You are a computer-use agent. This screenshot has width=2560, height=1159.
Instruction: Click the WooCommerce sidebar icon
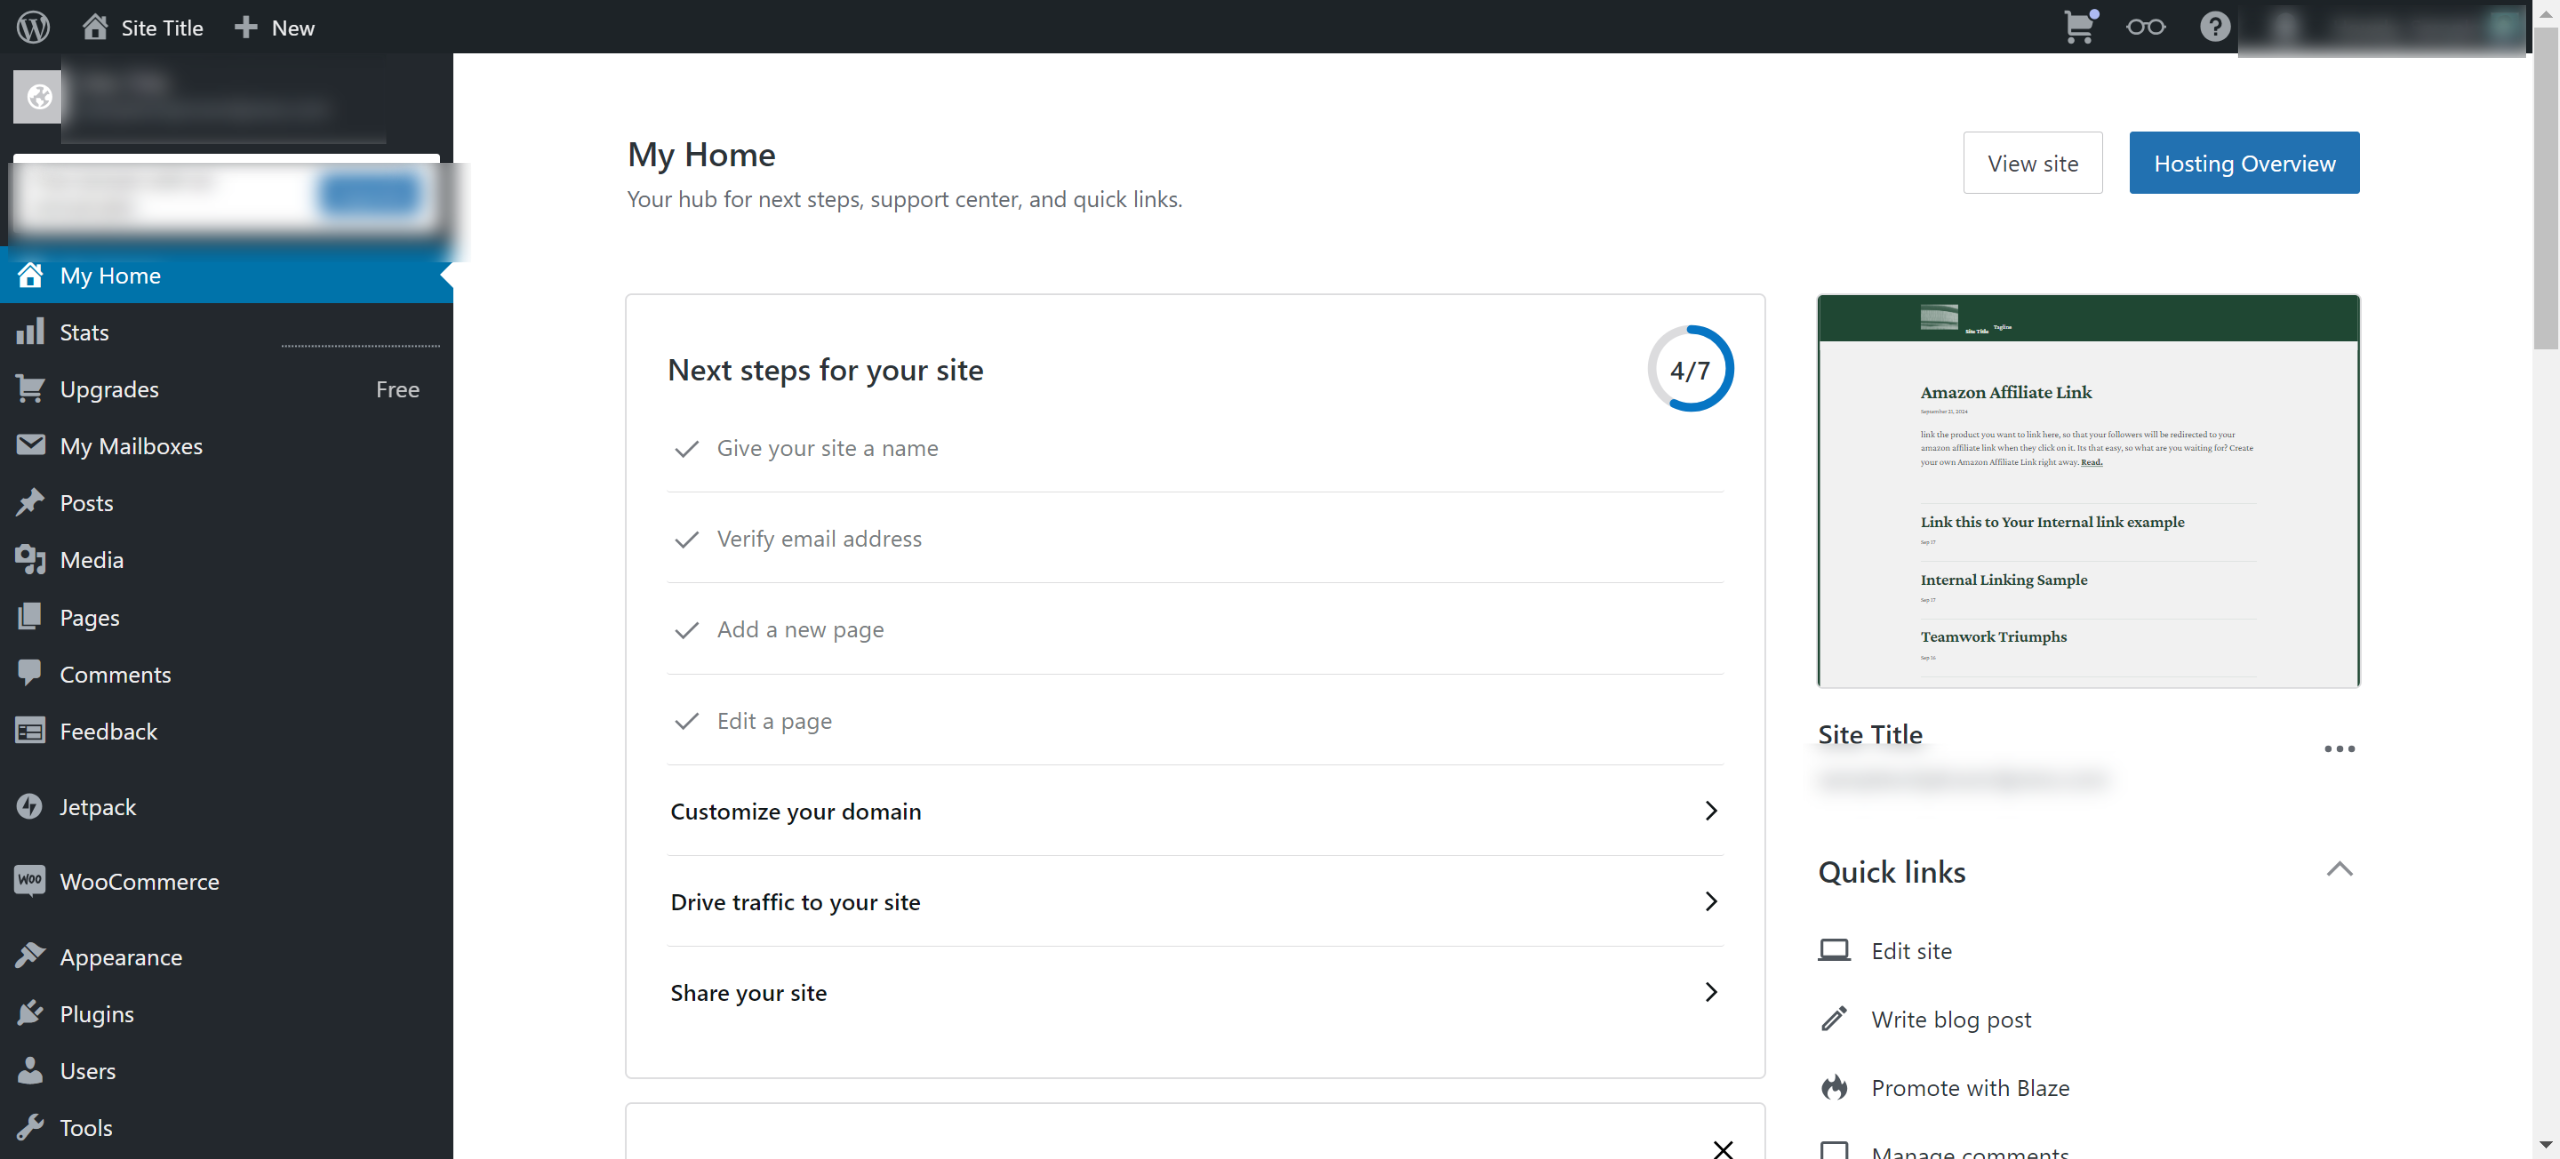click(x=30, y=881)
